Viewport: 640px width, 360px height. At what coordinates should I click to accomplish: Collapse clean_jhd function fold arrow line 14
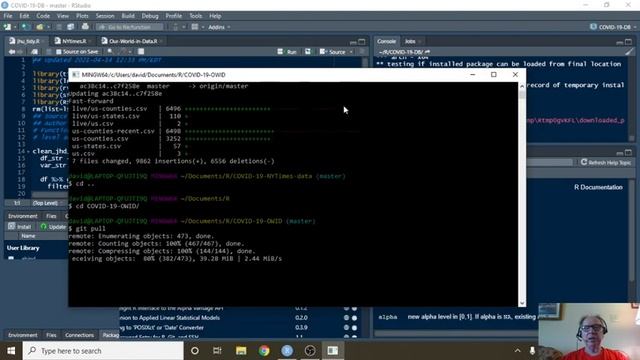pos(28,151)
